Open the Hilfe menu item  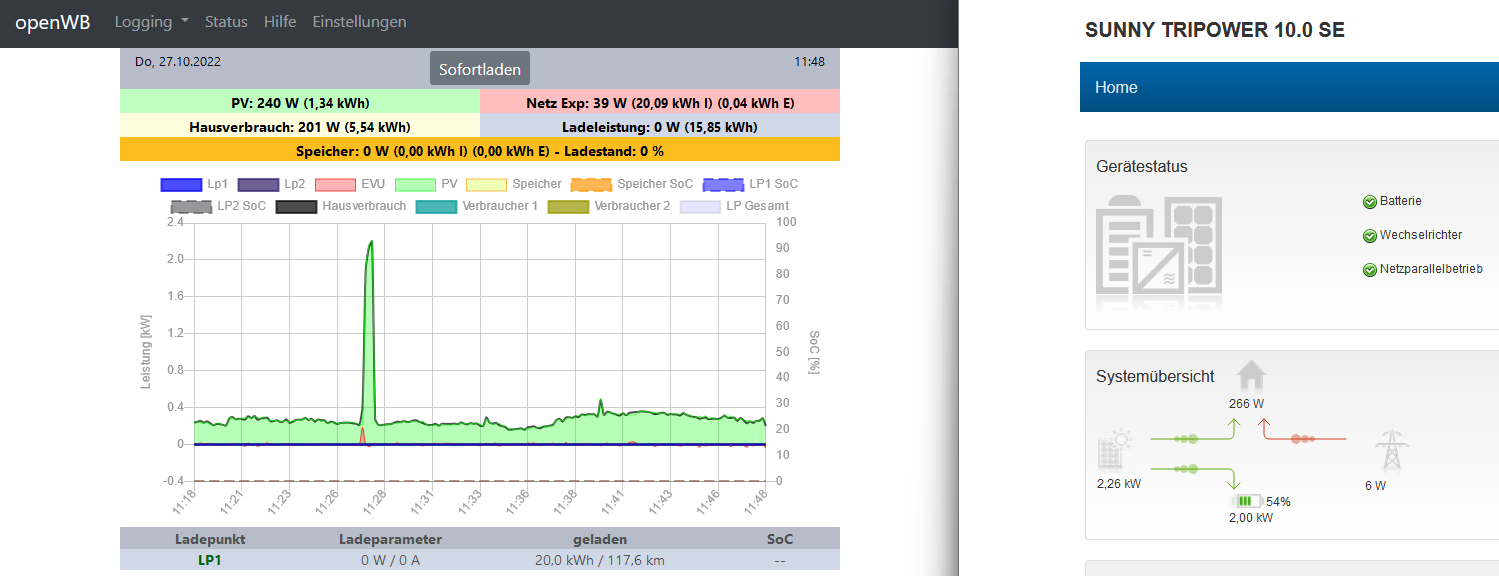[280, 21]
